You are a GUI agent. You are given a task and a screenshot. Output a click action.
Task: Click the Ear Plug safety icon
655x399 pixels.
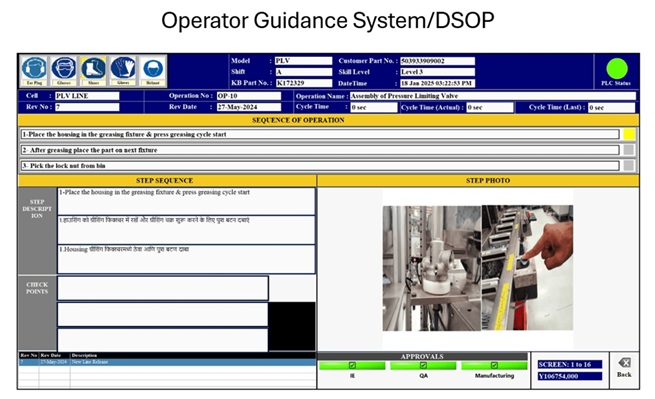coord(35,71)
